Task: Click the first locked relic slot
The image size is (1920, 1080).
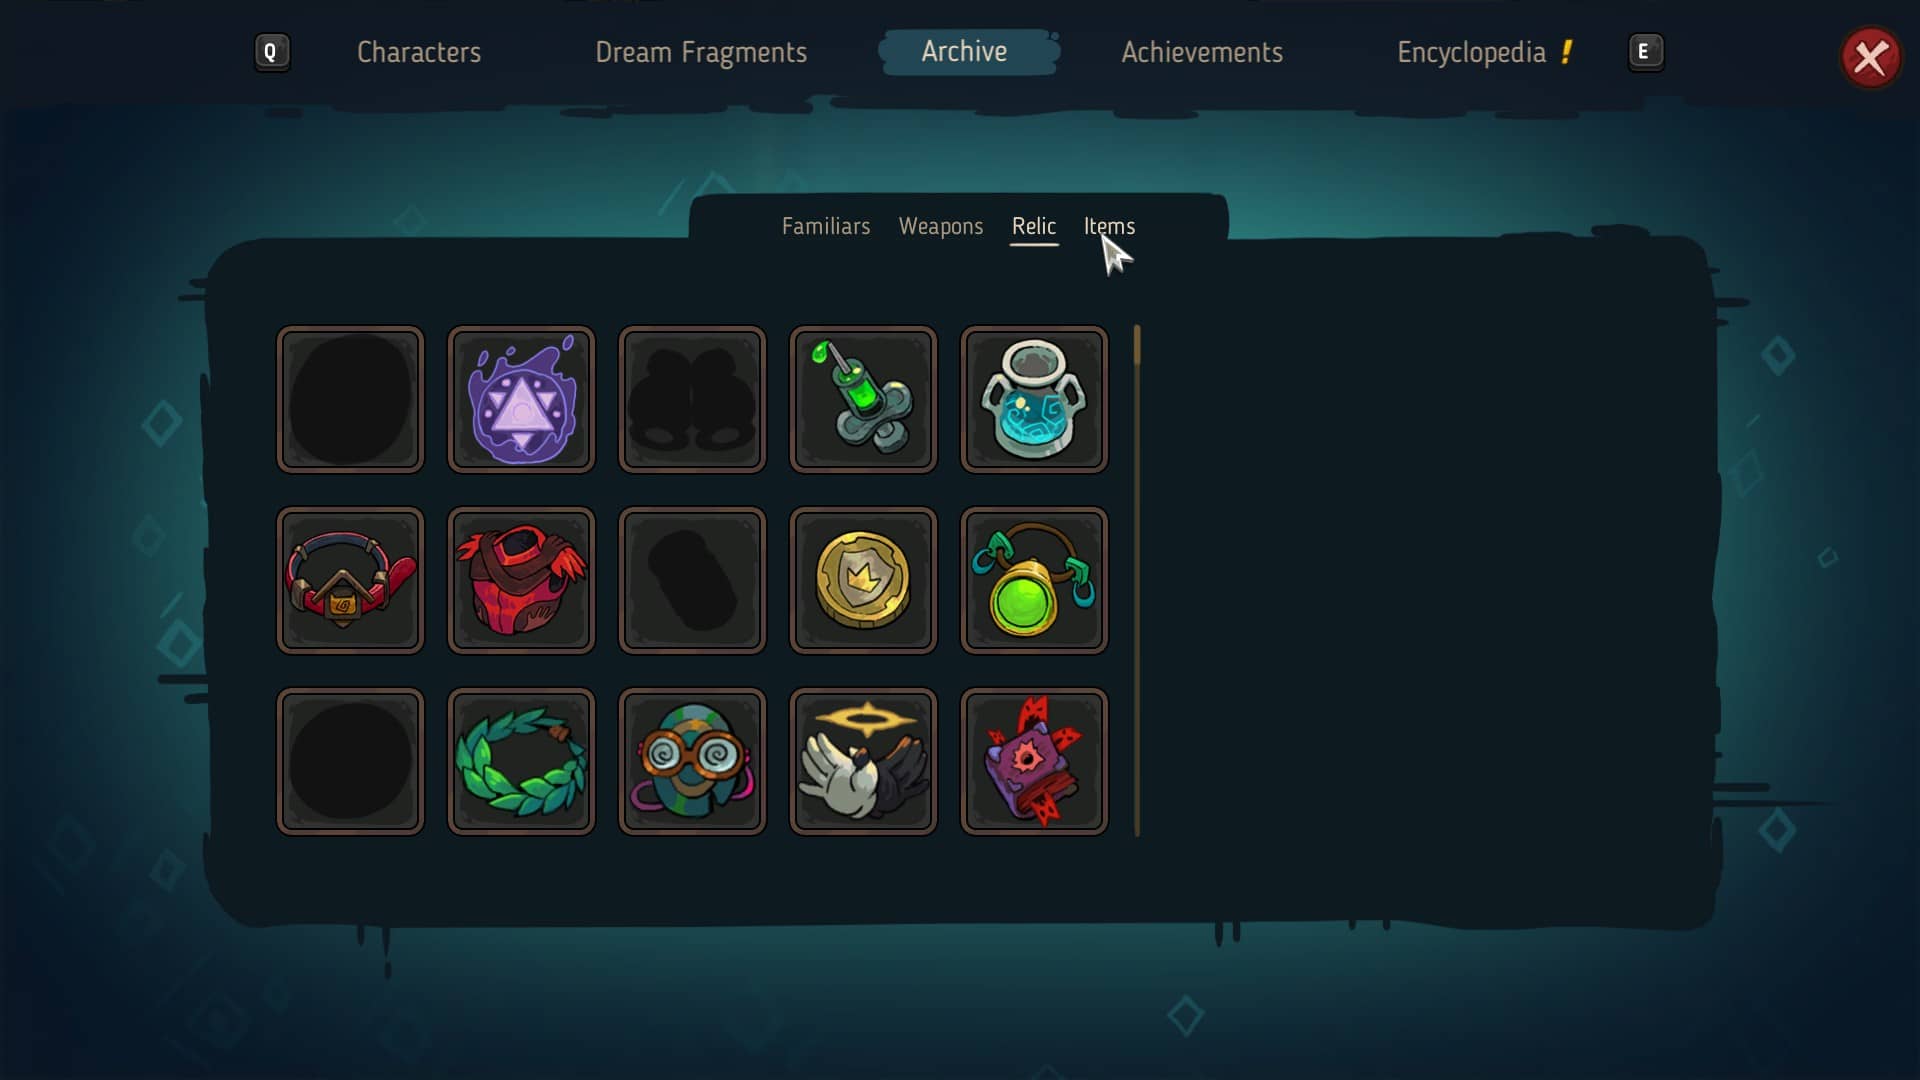Action: (x=350, y=399)
